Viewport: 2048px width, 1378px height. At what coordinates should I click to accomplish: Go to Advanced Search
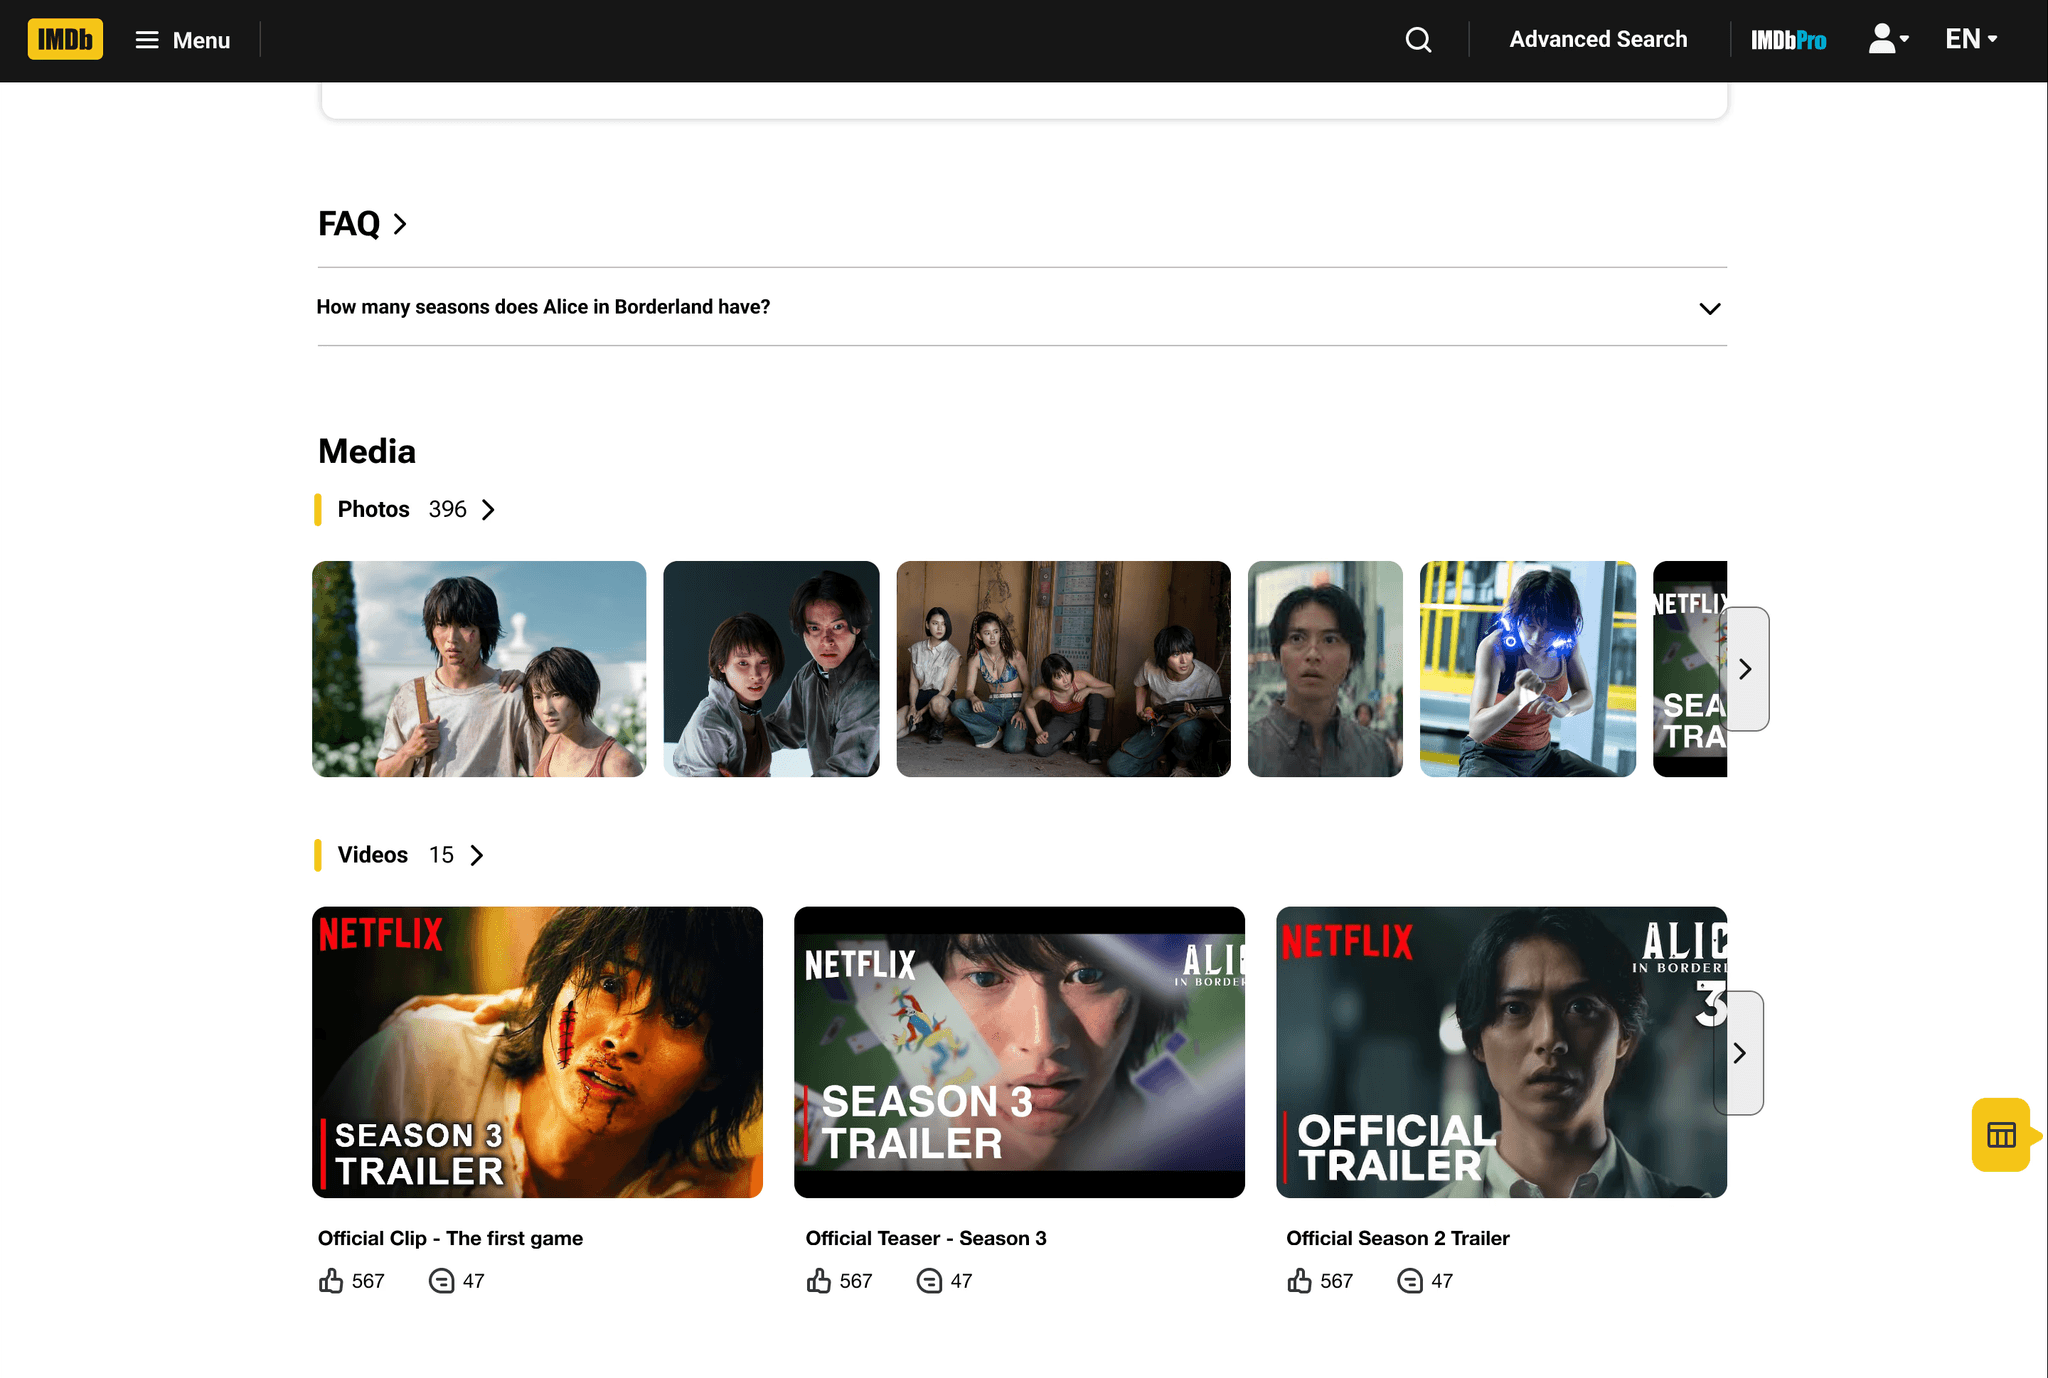[1598, 40]
